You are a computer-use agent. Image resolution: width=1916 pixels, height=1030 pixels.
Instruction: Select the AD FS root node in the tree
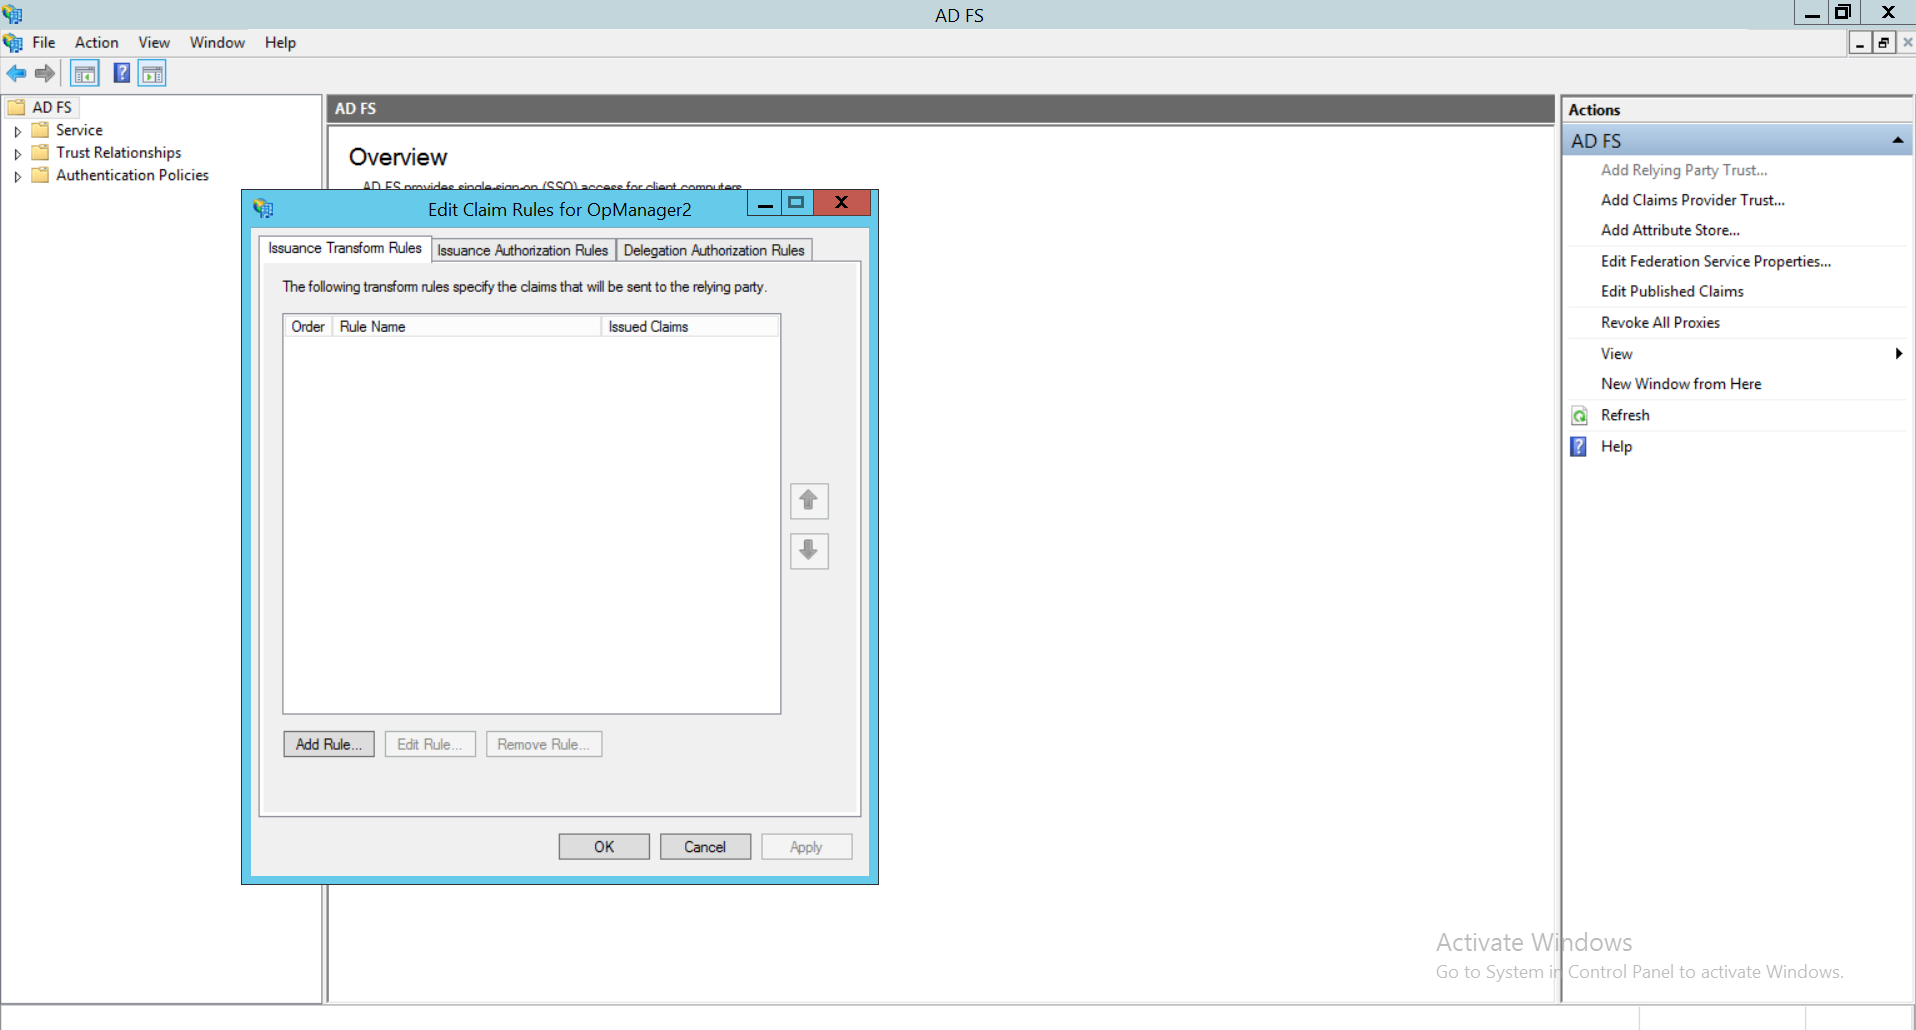coord(50,107)
